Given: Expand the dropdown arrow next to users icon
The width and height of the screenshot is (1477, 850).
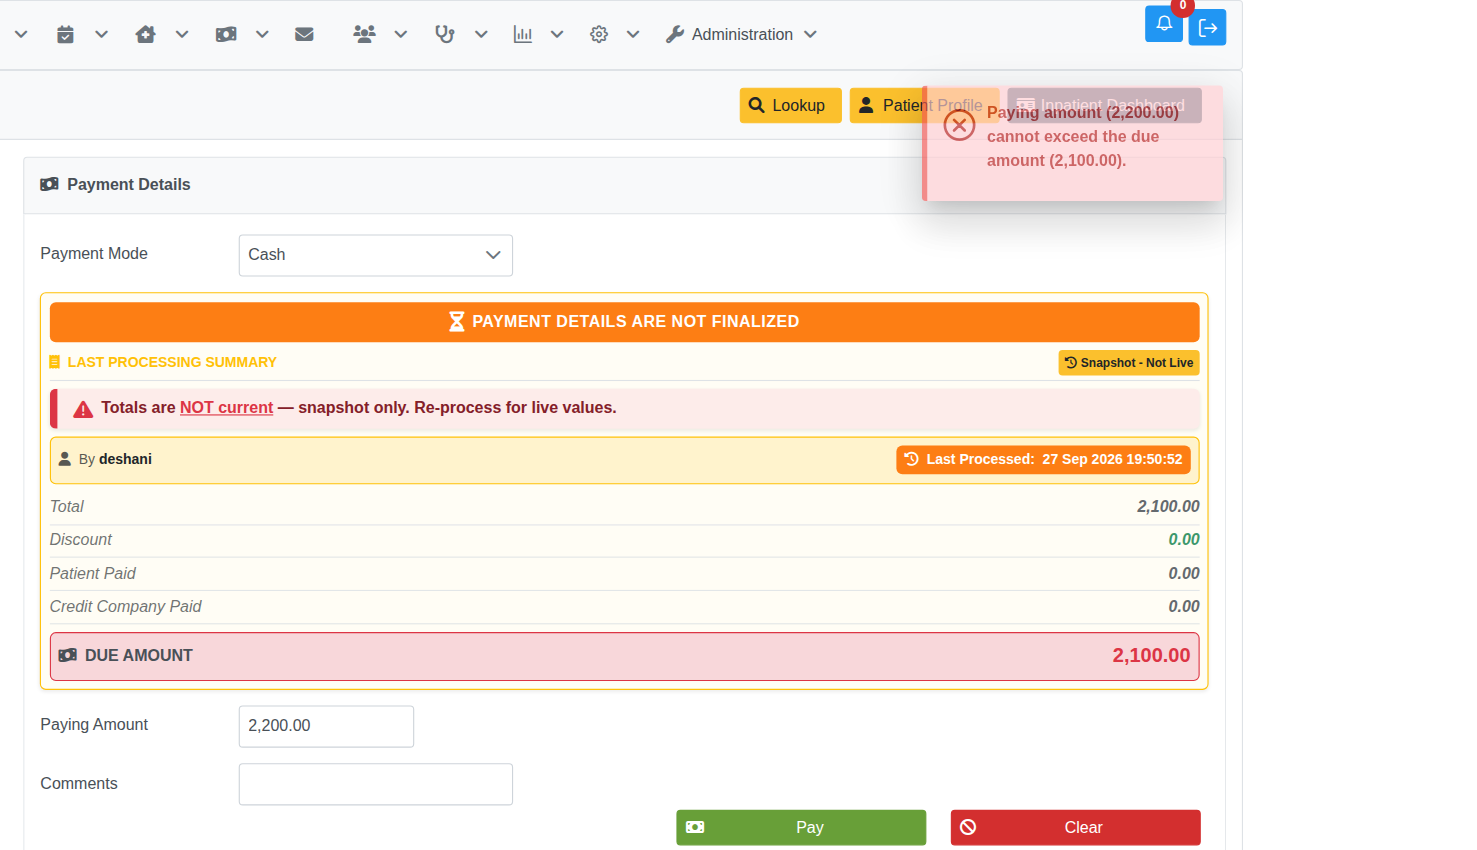Looking at the screenshot, I should pos(401,34).
